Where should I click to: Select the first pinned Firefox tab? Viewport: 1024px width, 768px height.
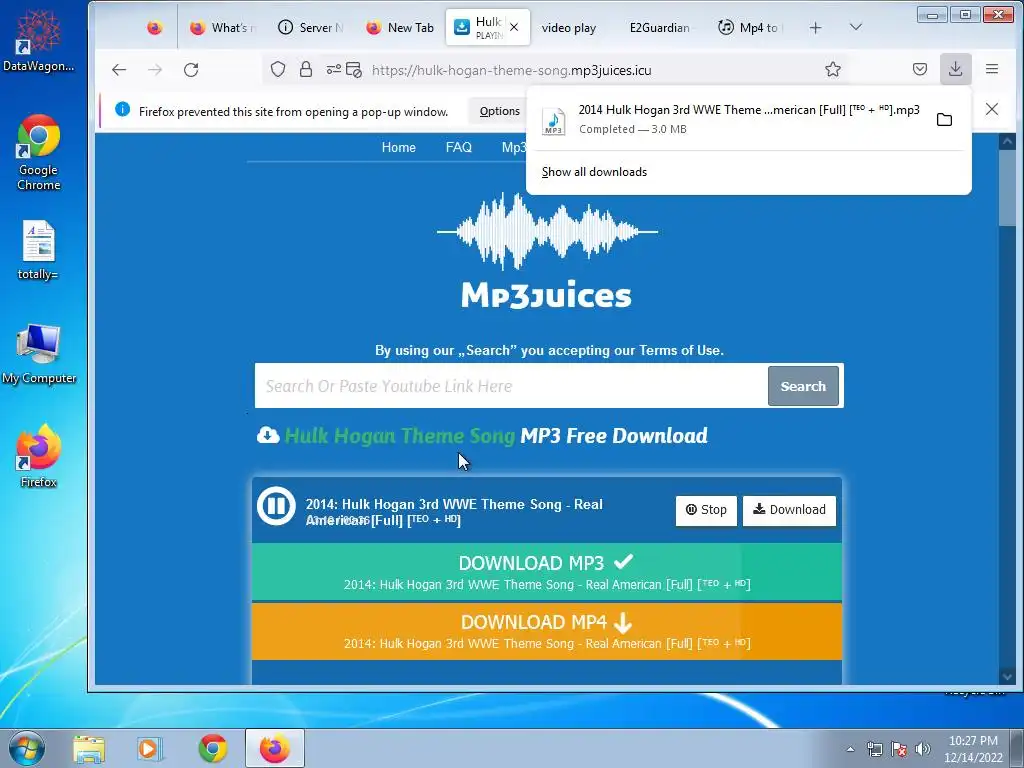click(155, 27)
